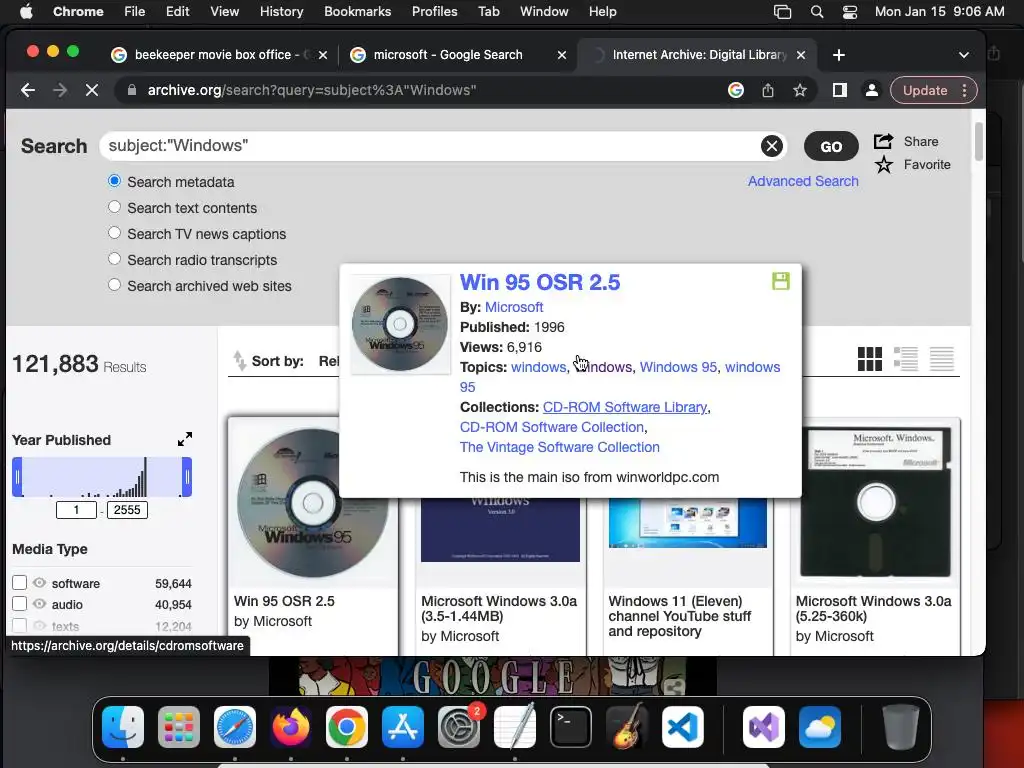The height and width of the screenshot is (768, 1024).
Task: Click the Update Chrome button
Action: pos(925,91)
